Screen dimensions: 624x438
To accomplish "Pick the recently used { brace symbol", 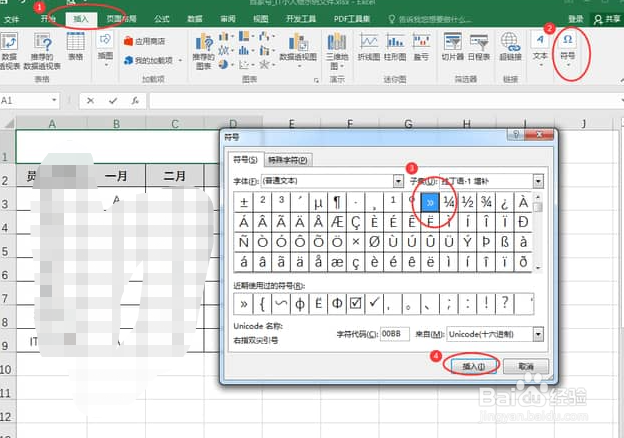I will pyautogui.click(x=262, y=304).
